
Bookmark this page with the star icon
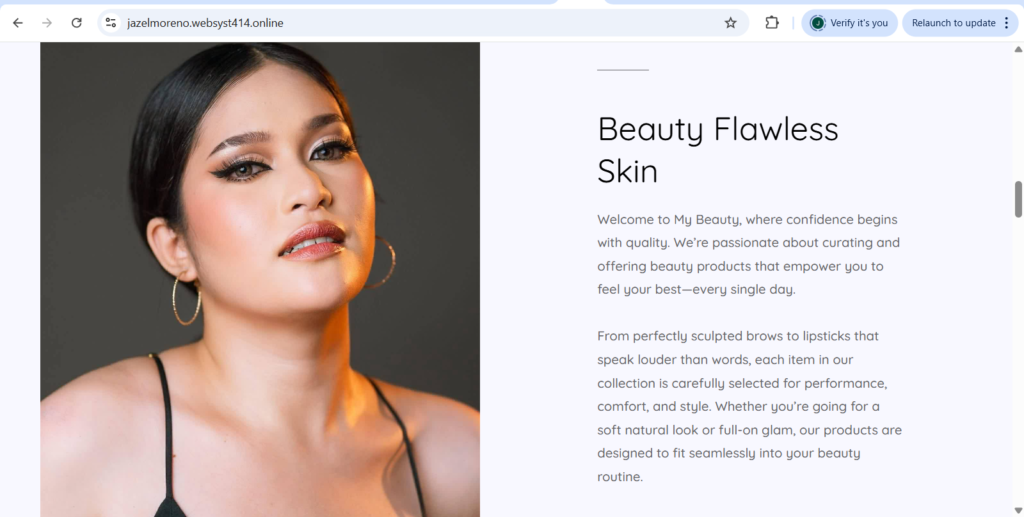click(x=731, y=23)
